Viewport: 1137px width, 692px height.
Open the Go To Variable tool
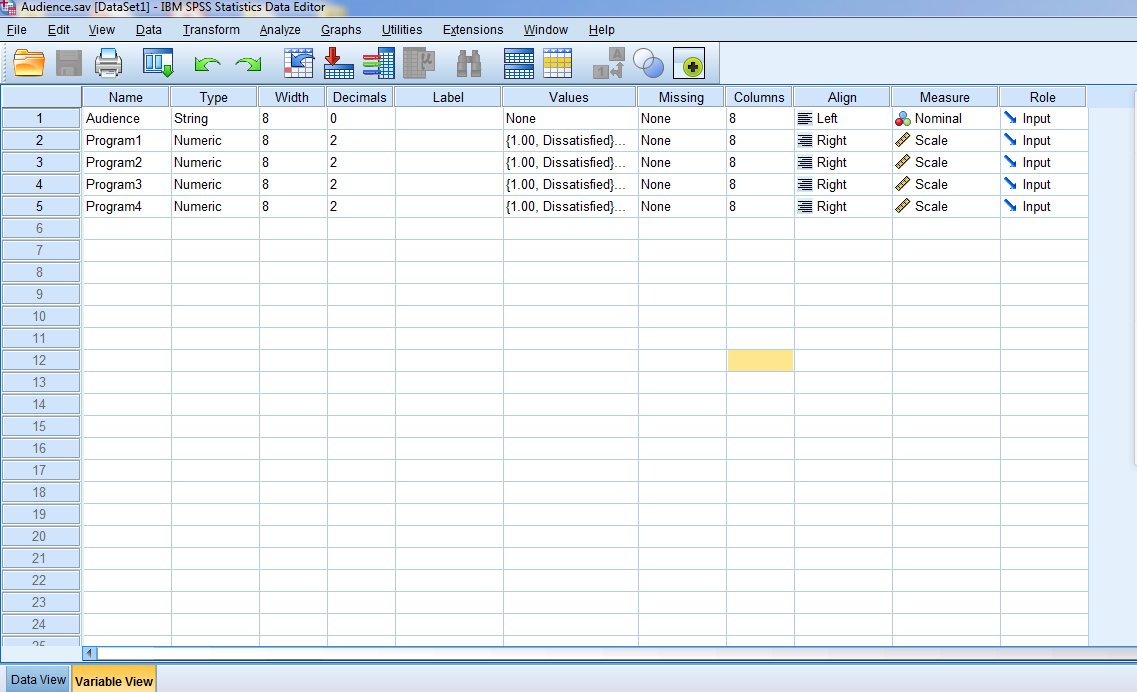click(x=338, y=63)
